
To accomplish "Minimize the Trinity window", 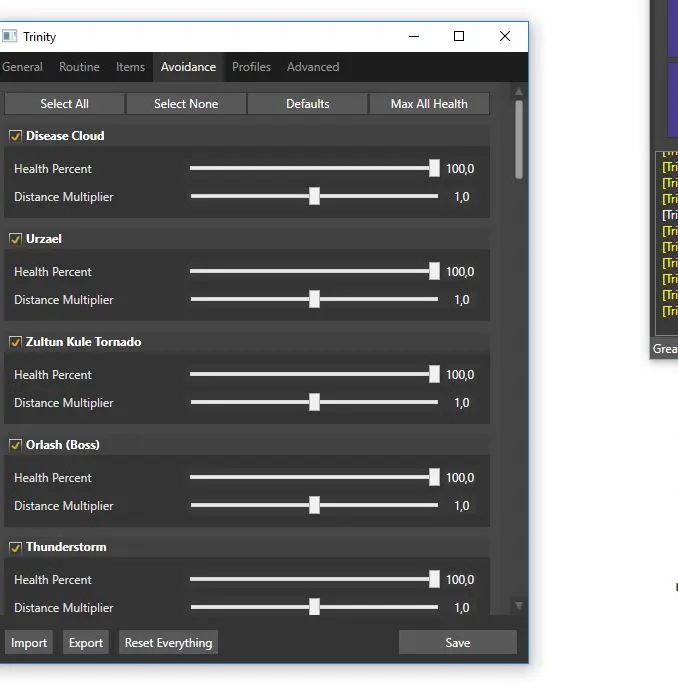I will (414, 36).
